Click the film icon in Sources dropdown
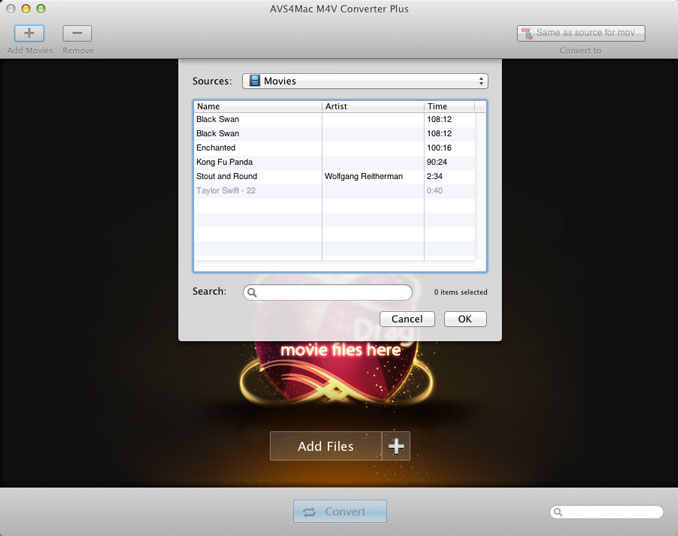This screenshot has height=536, width=678. [255, 81]
